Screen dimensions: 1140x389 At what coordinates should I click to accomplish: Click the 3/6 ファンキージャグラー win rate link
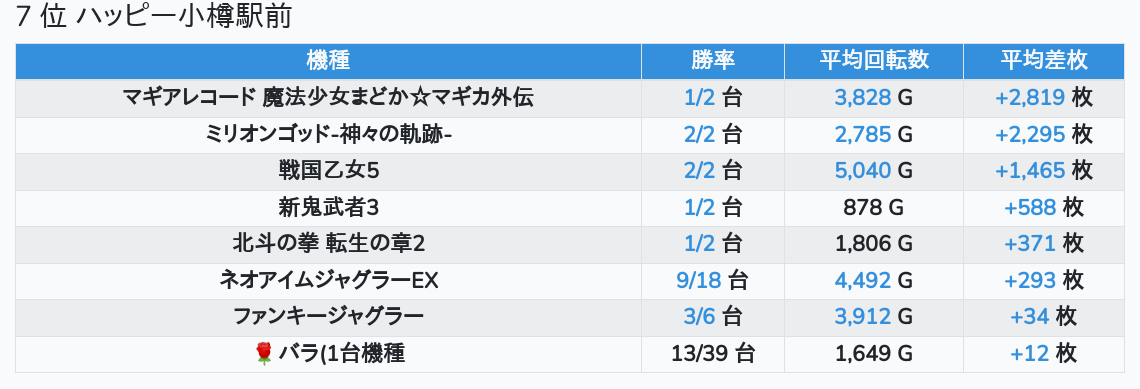tap(700, 317)
